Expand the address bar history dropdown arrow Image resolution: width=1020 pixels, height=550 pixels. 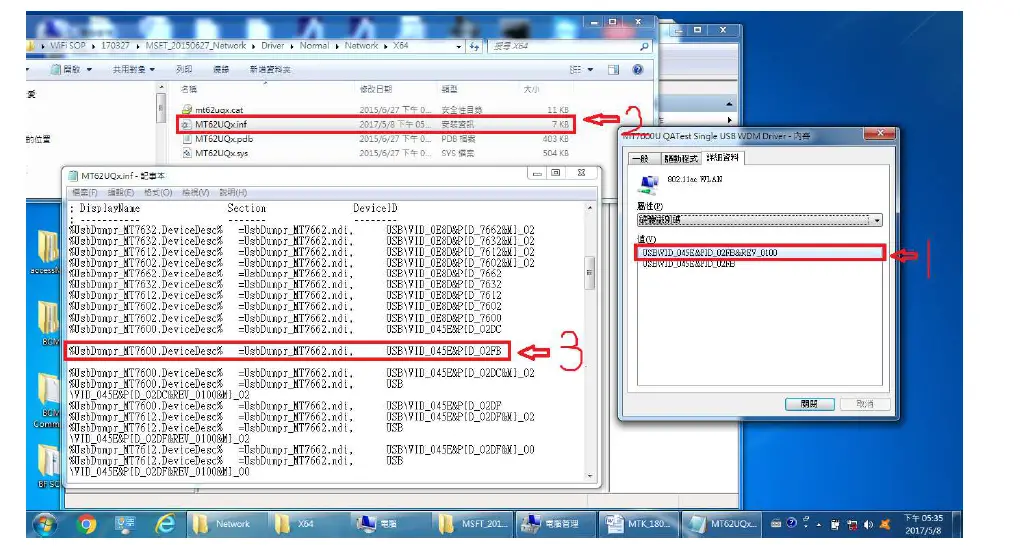[x=459, y=47]
